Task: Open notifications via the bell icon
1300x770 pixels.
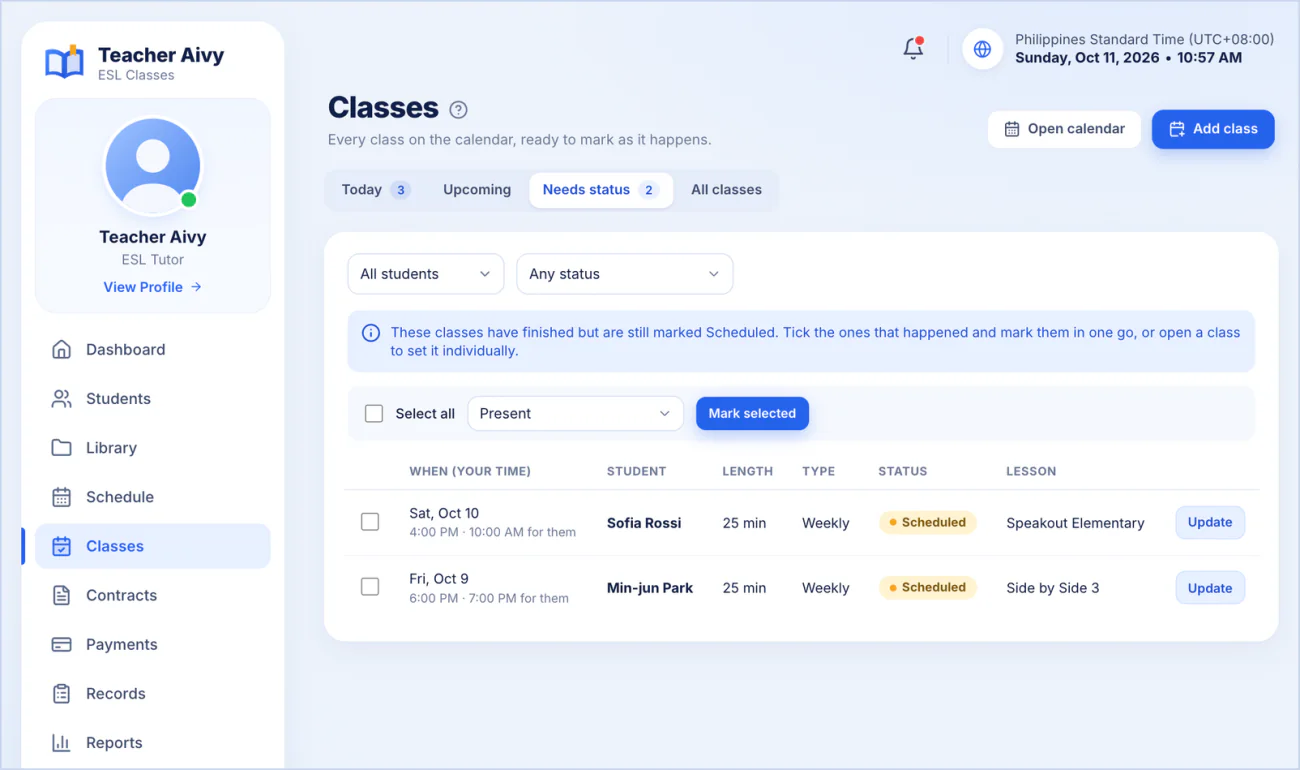Action: [913, 48]
